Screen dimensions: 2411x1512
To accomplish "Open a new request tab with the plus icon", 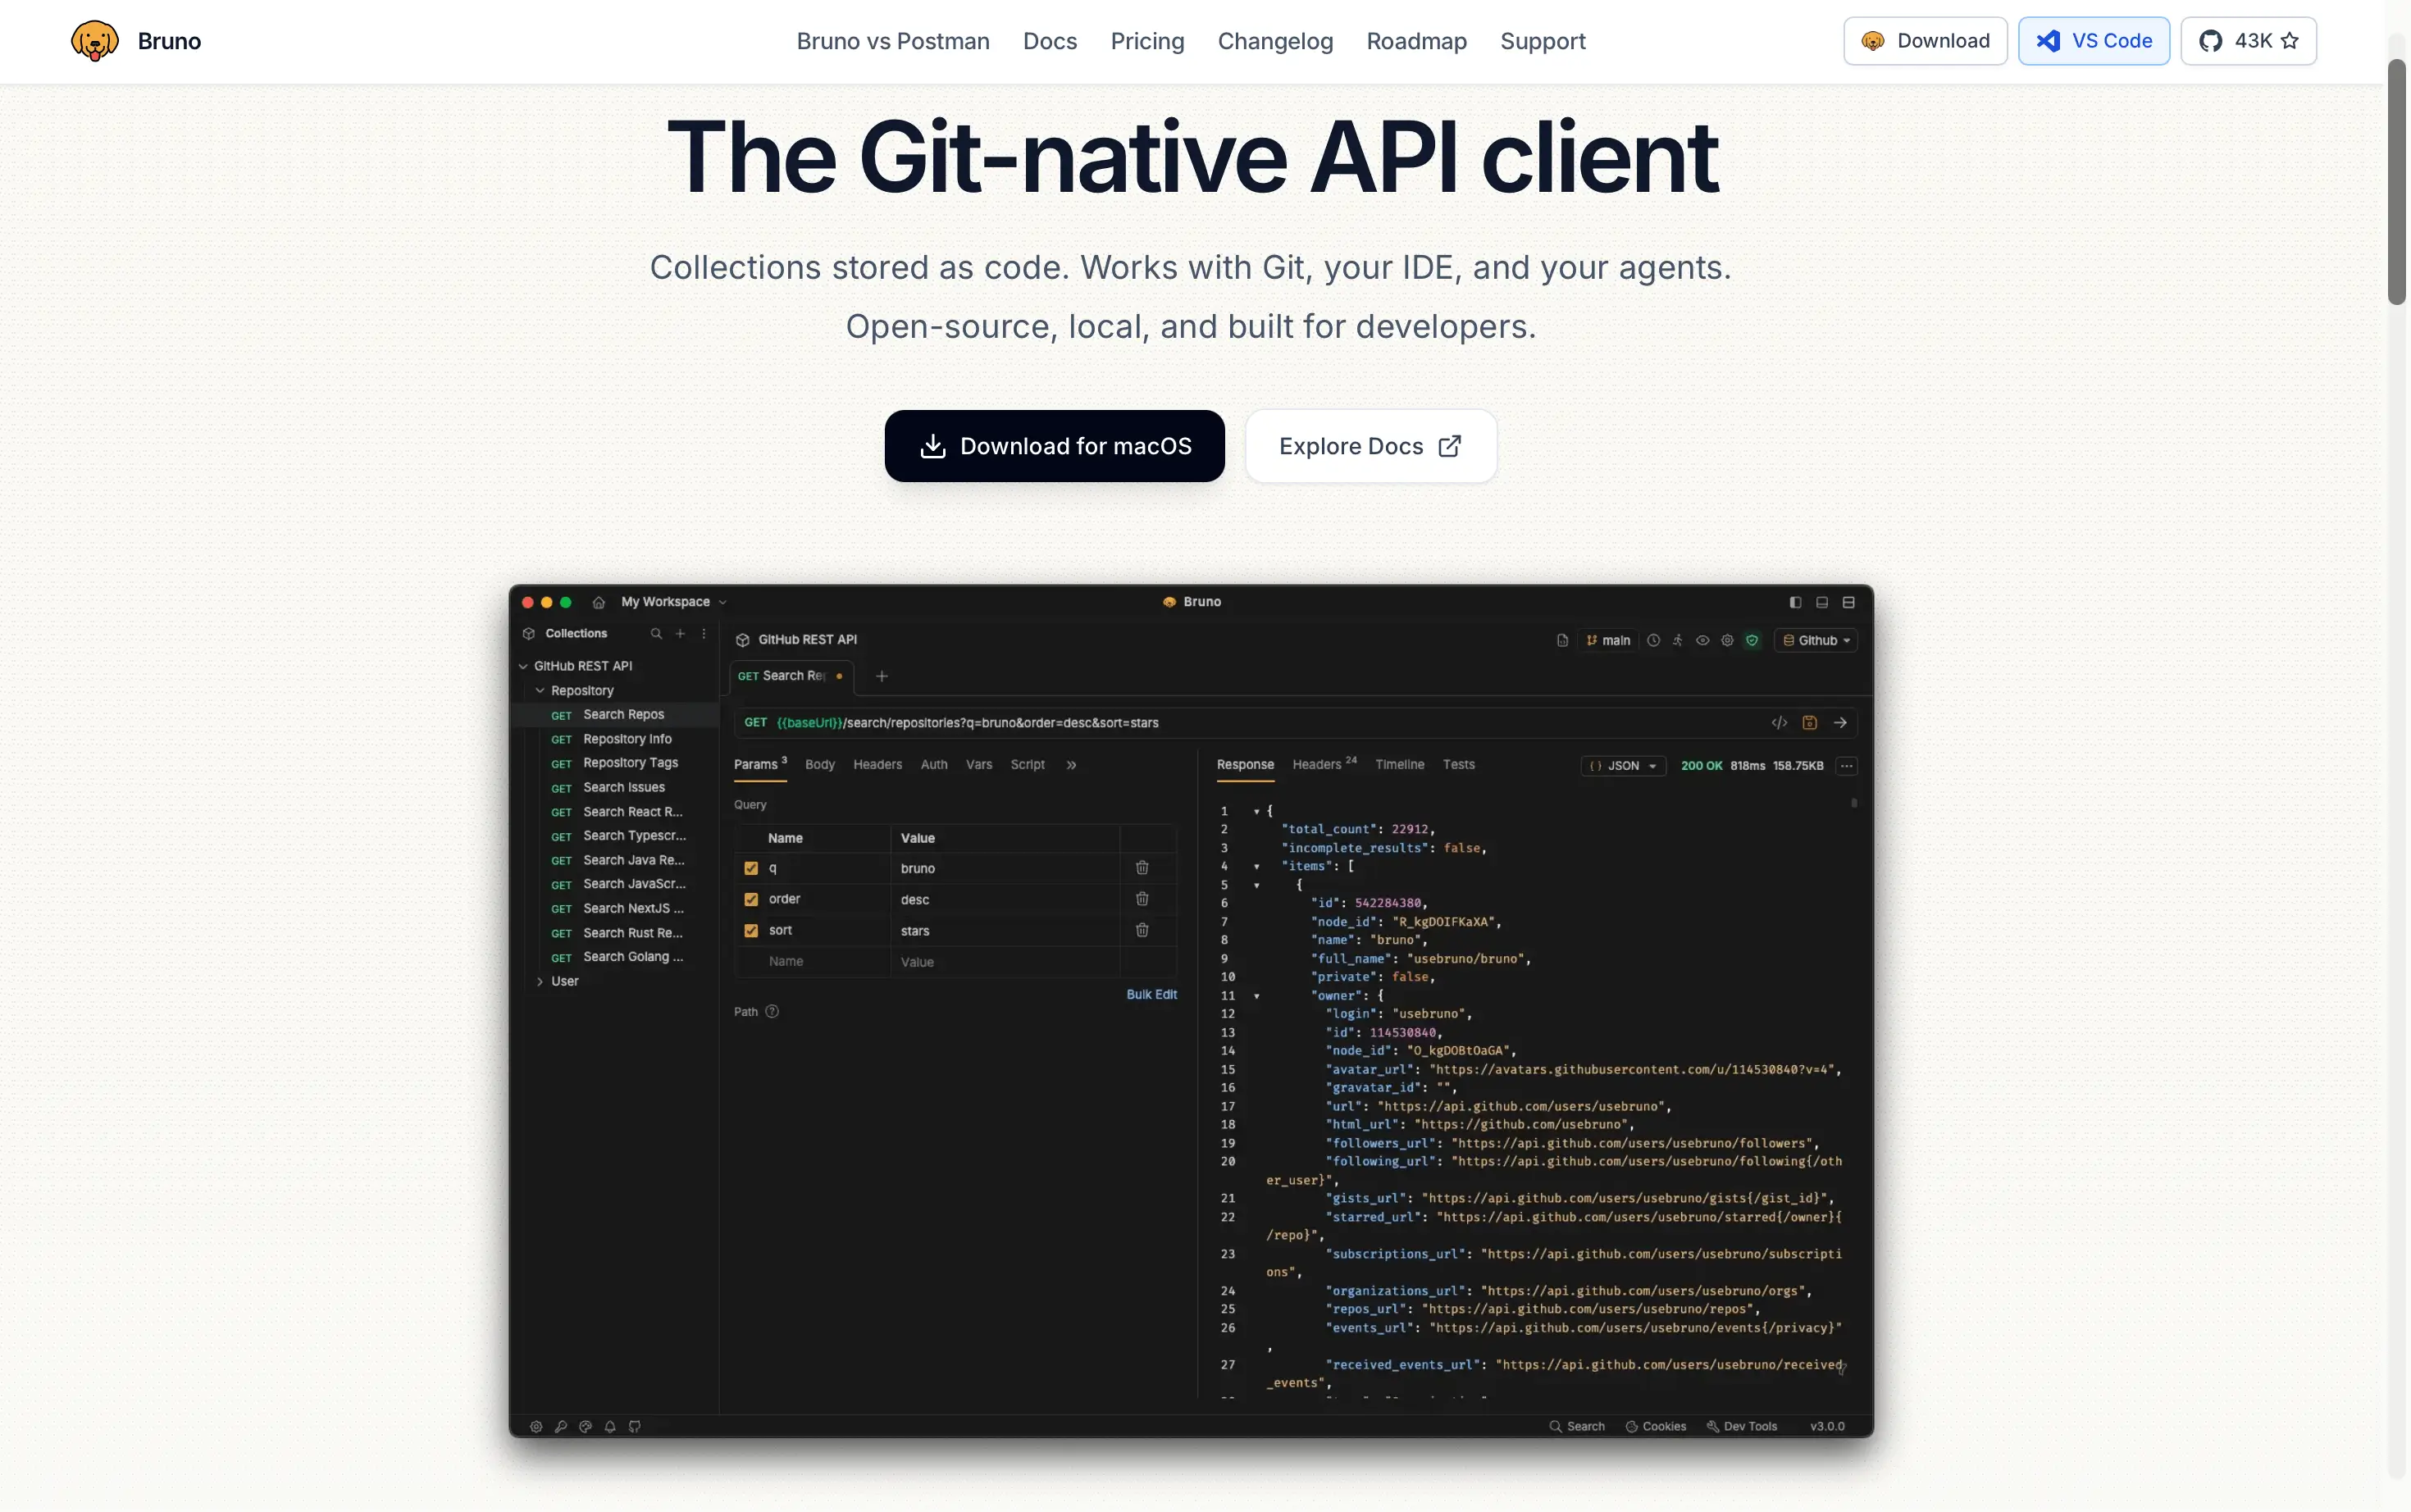I will pyautogui.click(x=881, y=677).
